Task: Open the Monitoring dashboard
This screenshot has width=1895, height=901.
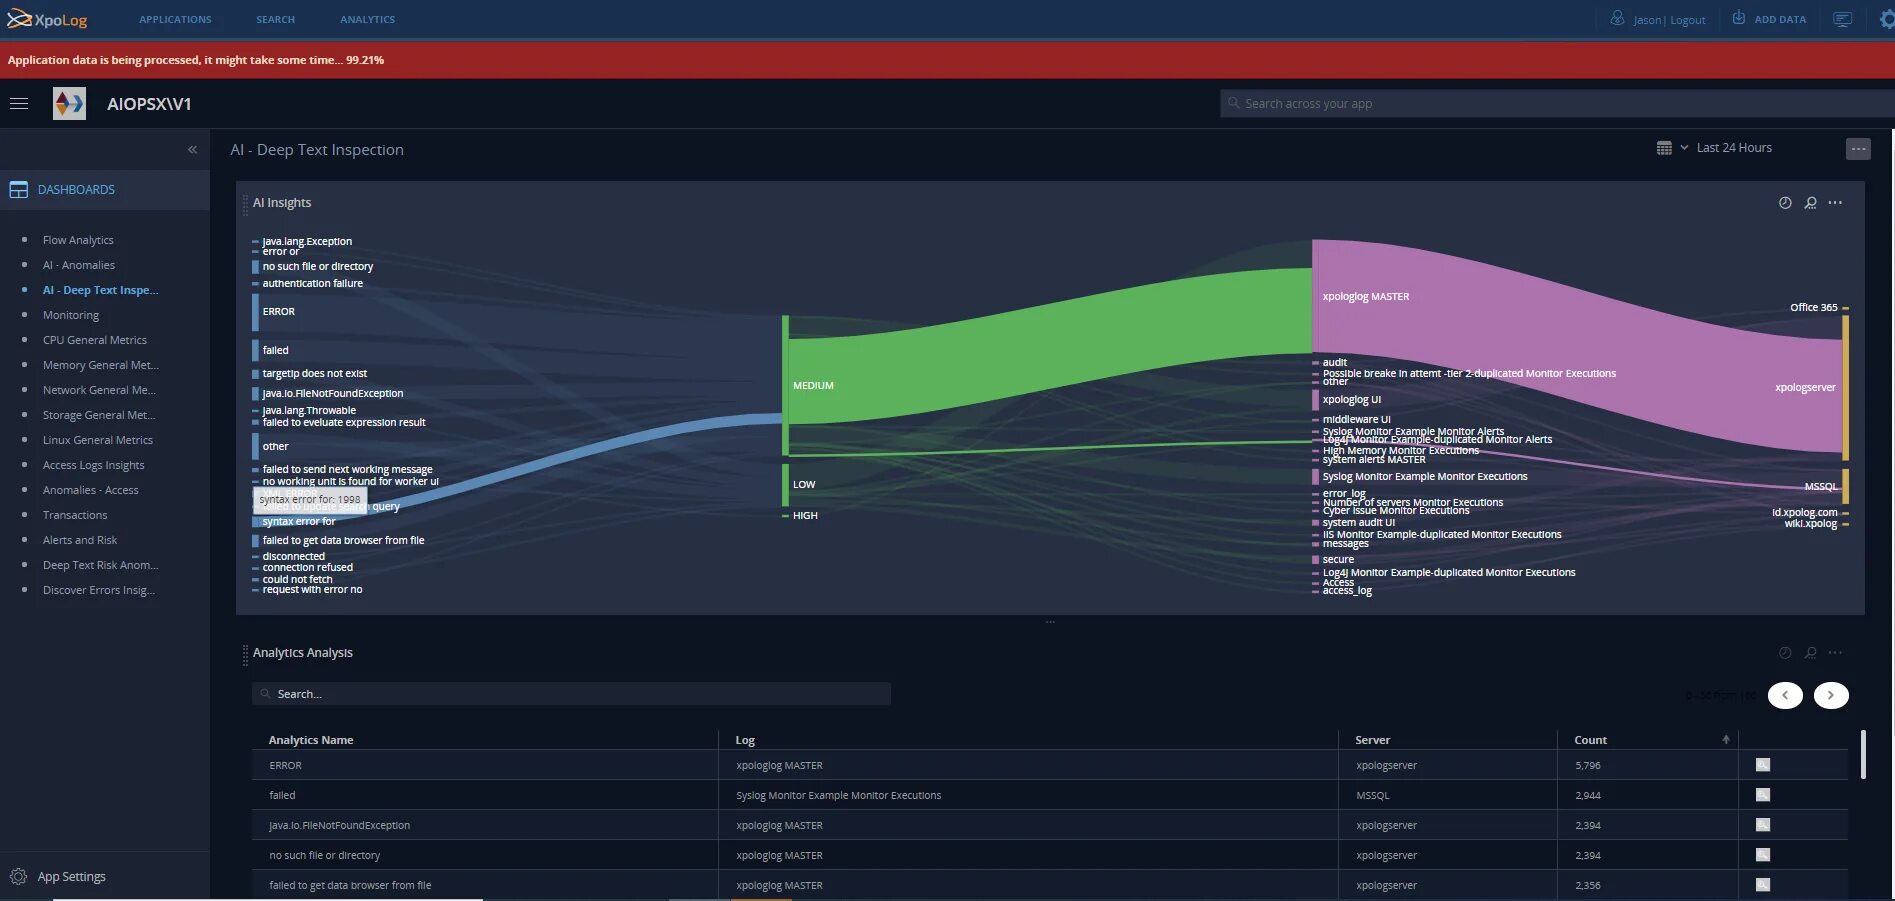Action: (x=71, y=315)
